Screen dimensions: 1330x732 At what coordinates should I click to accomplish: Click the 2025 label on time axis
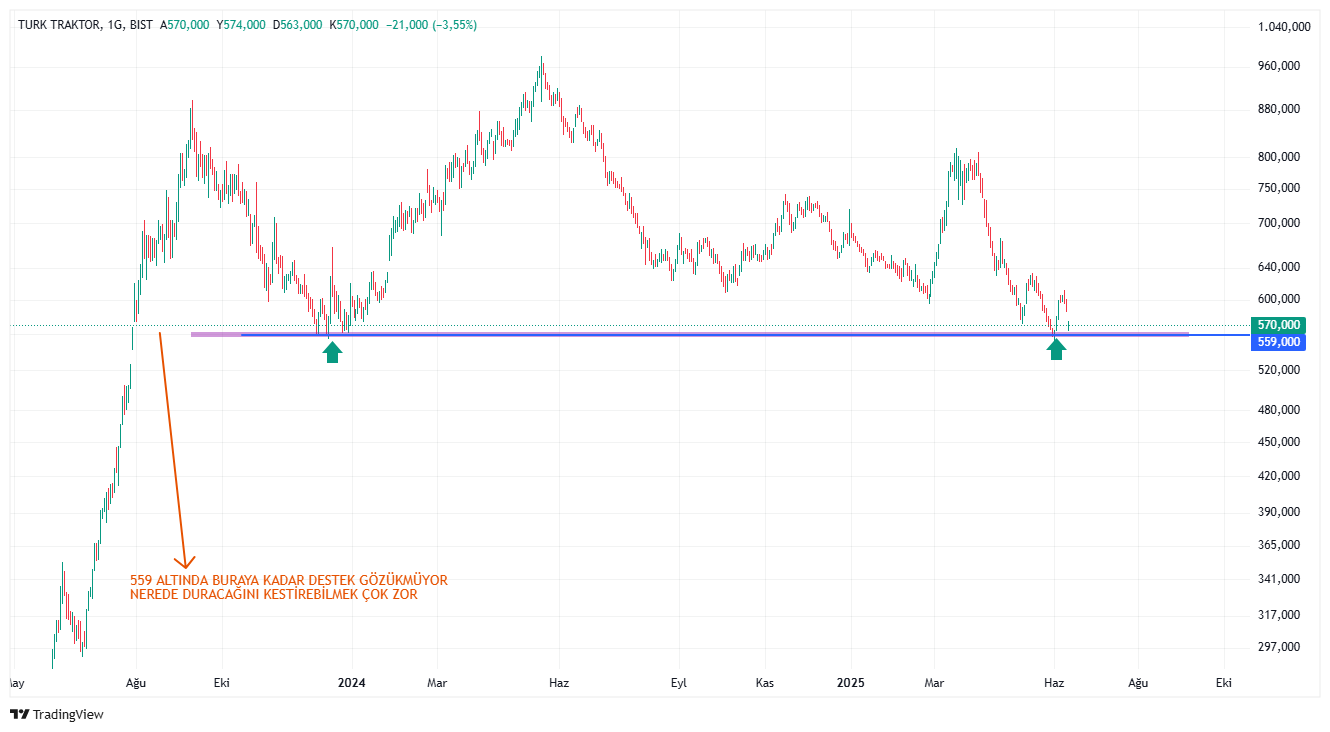(851, 683)
